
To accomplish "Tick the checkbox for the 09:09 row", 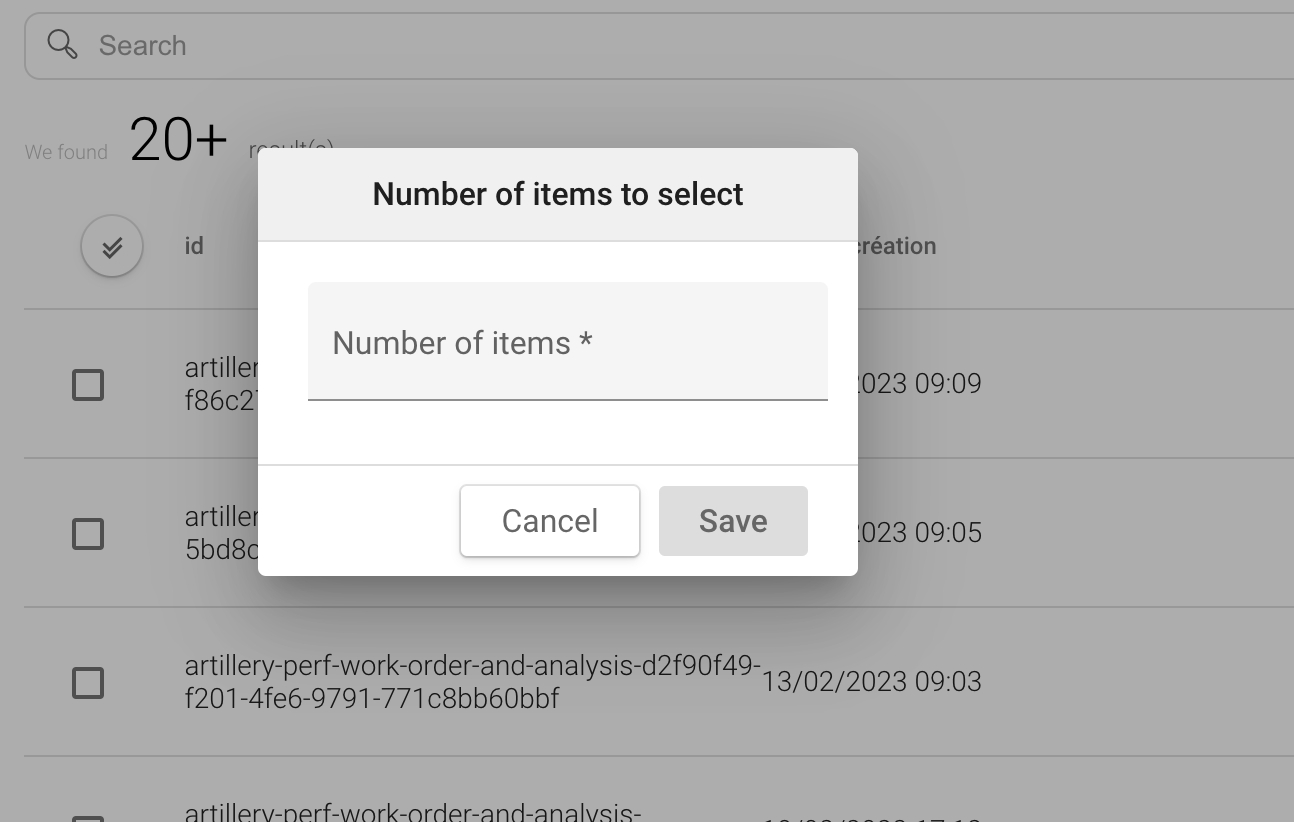I will click(x=88, y=385).
